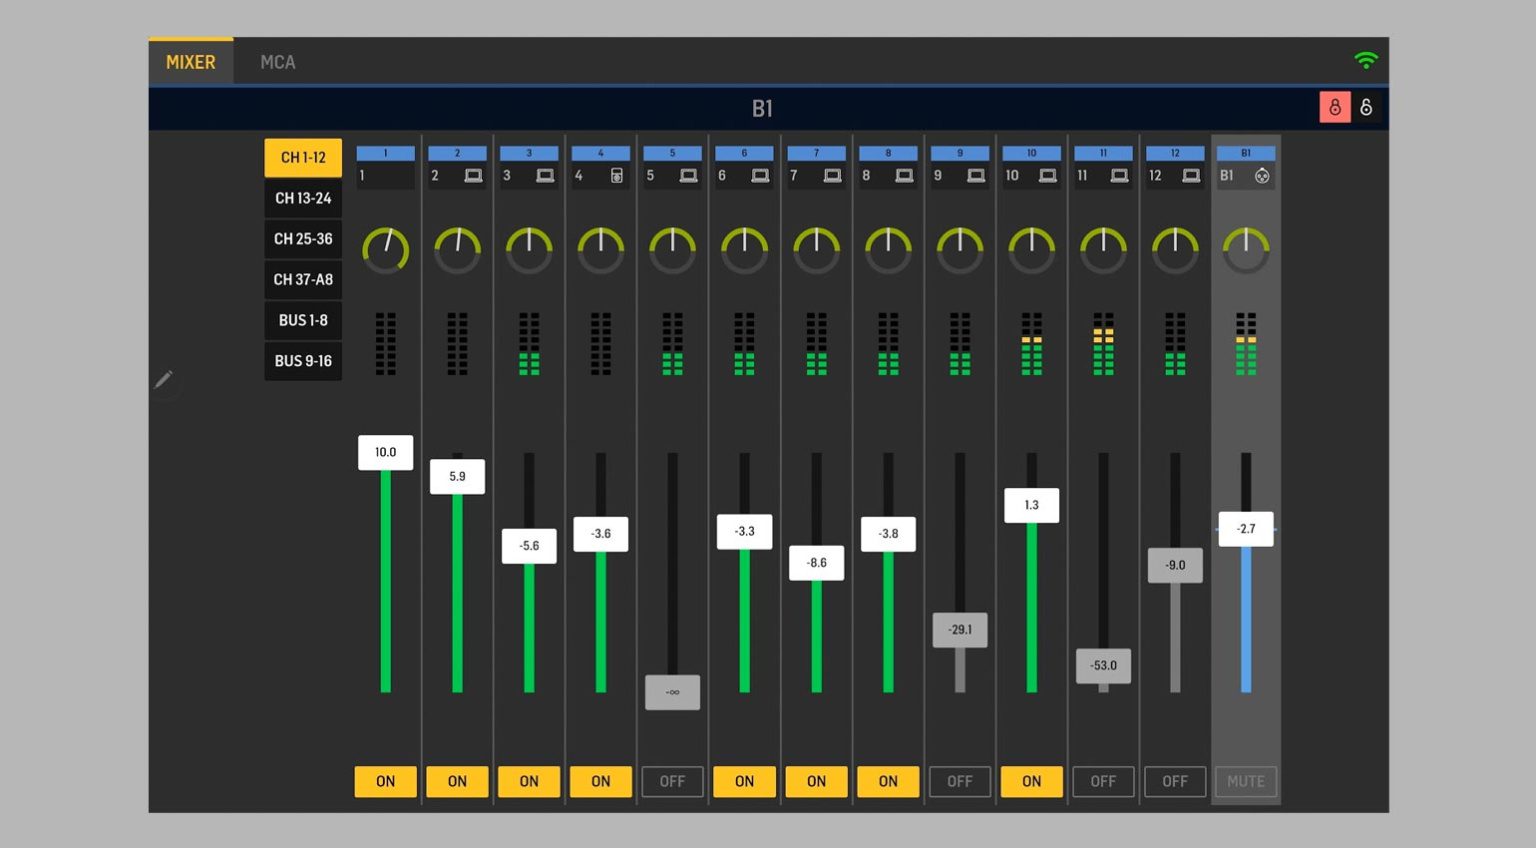Switch to the MCA tab
This screenshot has height=848, width=1536.
[x=276, y=62]
